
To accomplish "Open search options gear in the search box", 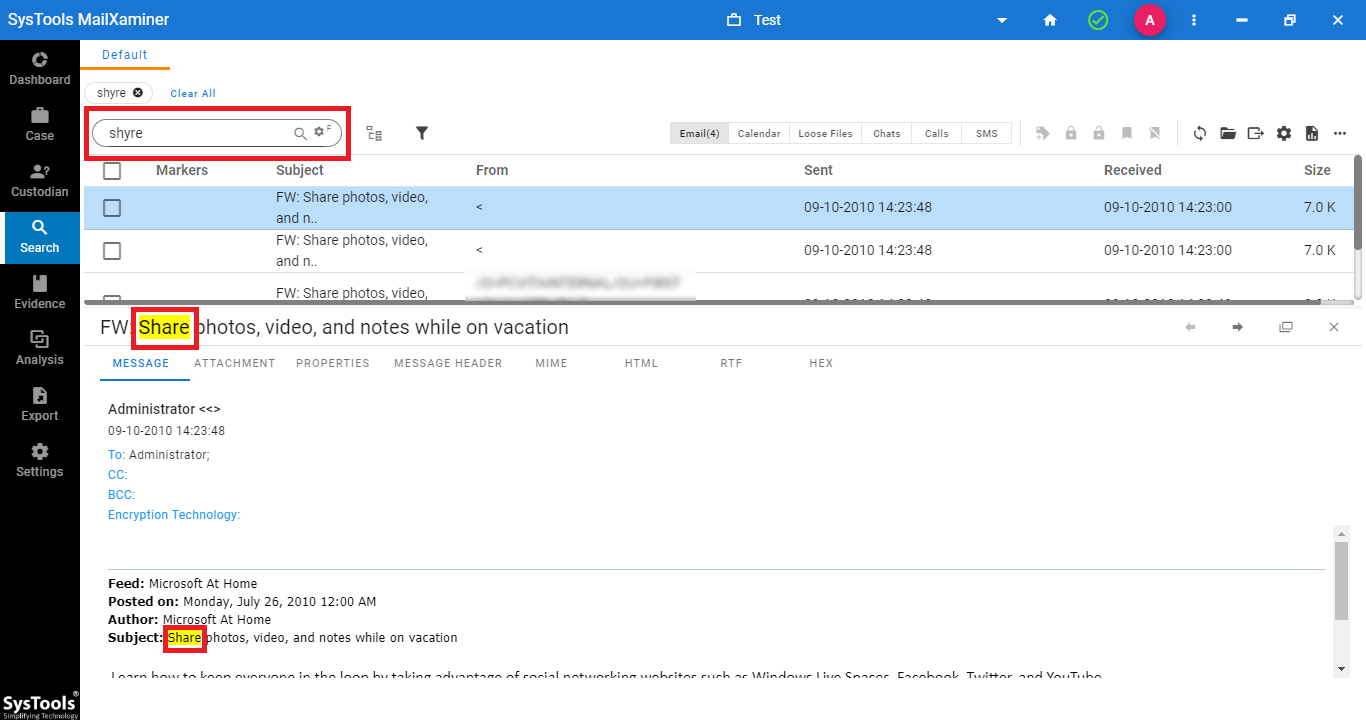I will pyautogui.click(x=321, y=132).
